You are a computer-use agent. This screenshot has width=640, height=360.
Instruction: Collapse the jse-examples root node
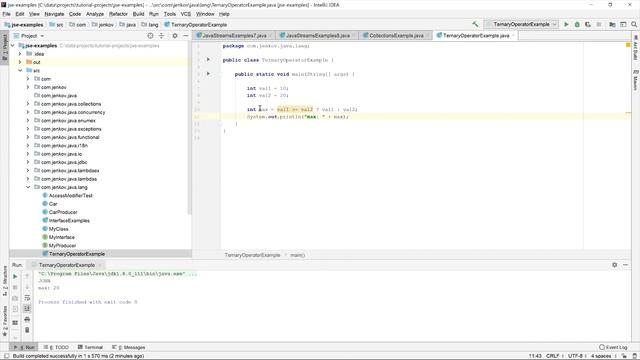tap(13, 46)
